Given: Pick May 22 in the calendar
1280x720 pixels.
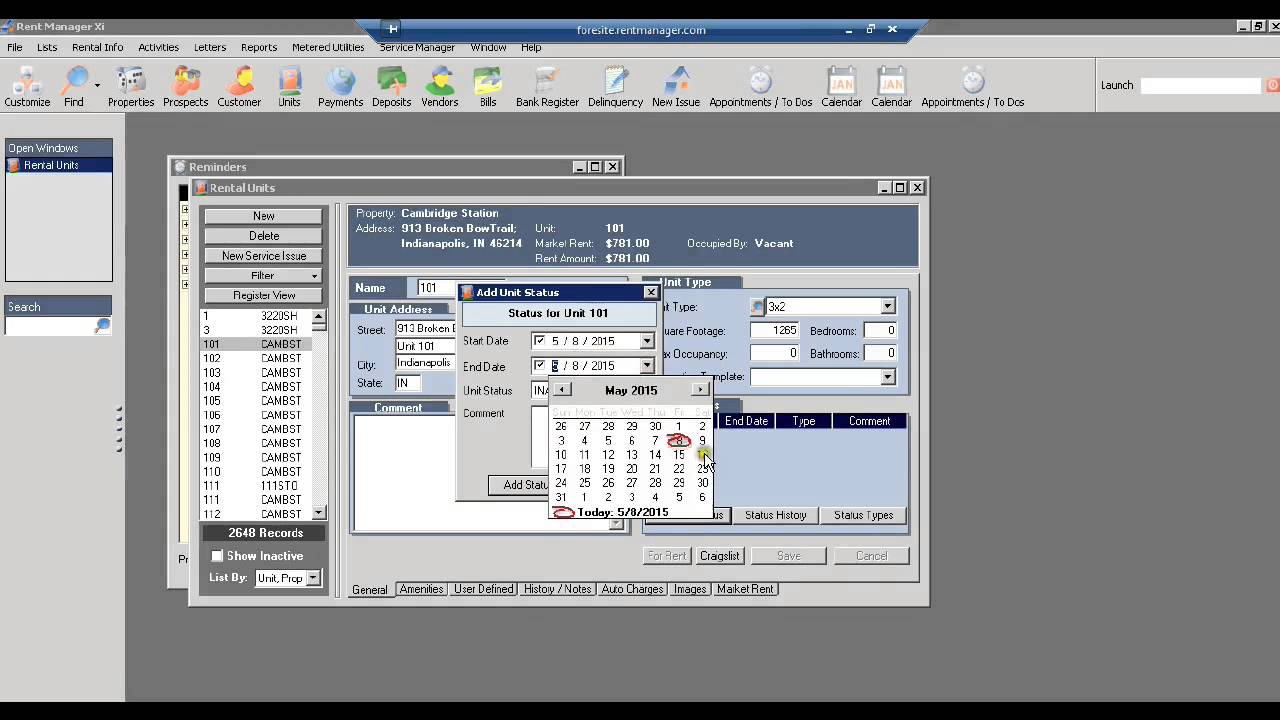Looking at the screenshot, I should pos(679,469).
